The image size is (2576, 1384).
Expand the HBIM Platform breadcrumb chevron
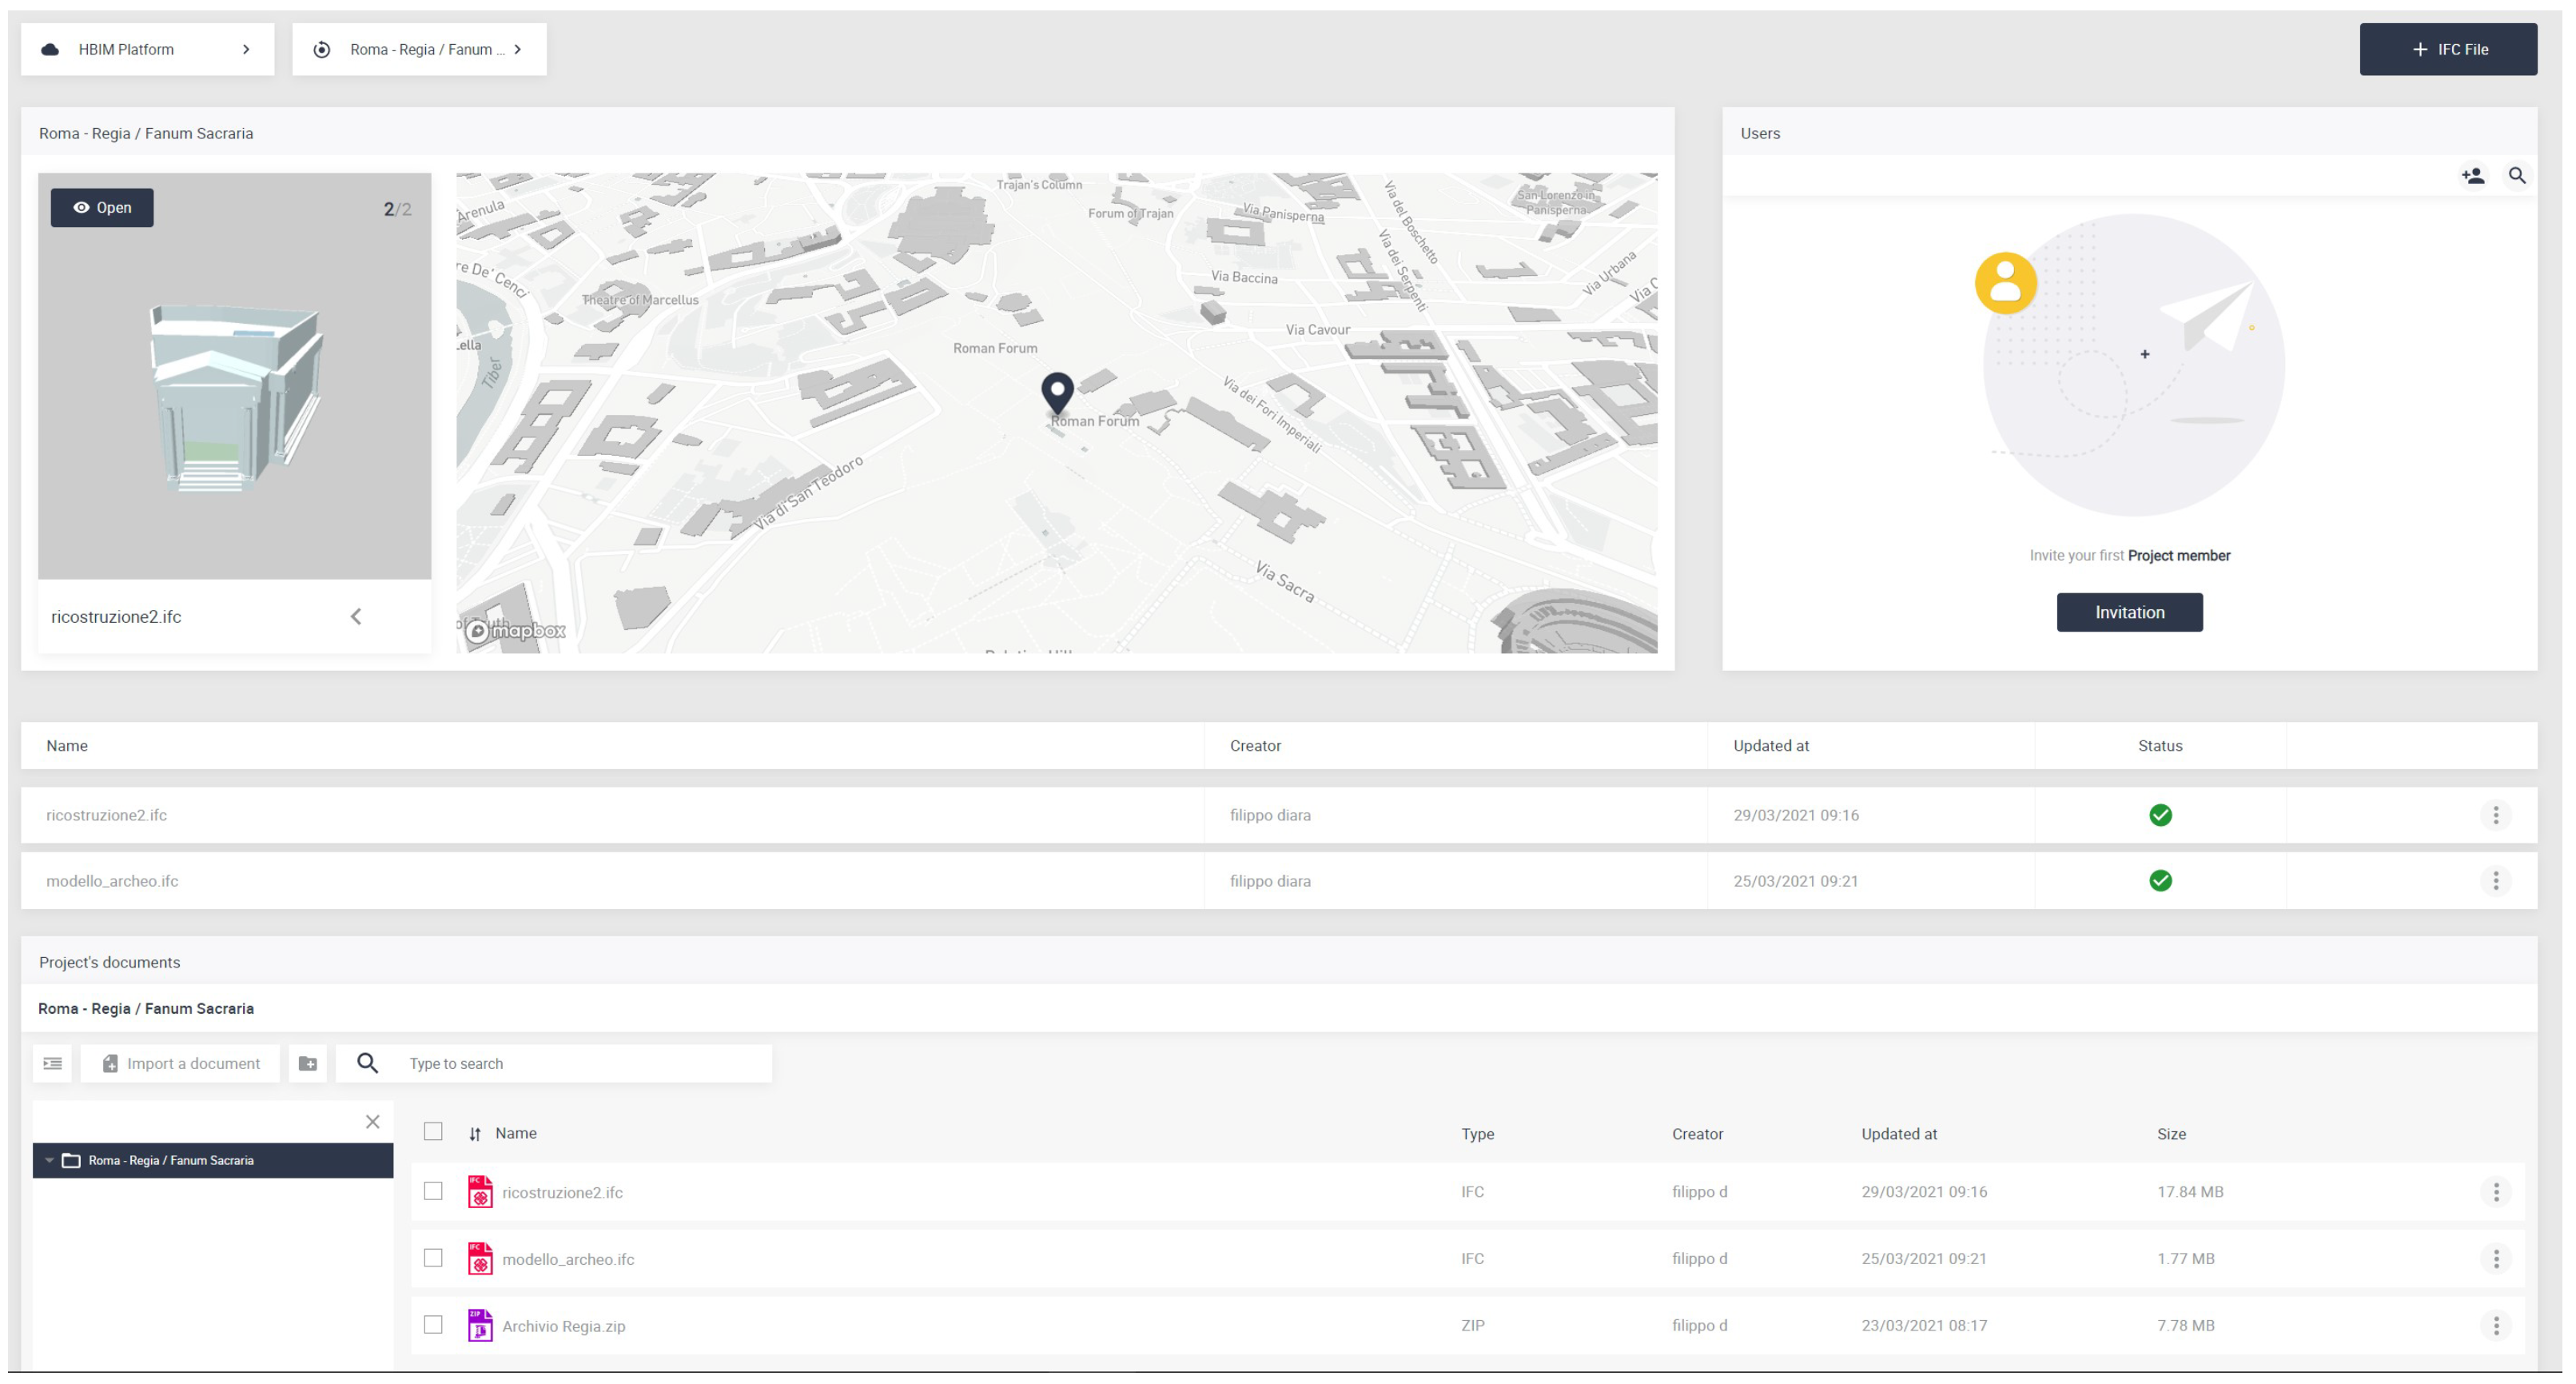tap(246, 49)
